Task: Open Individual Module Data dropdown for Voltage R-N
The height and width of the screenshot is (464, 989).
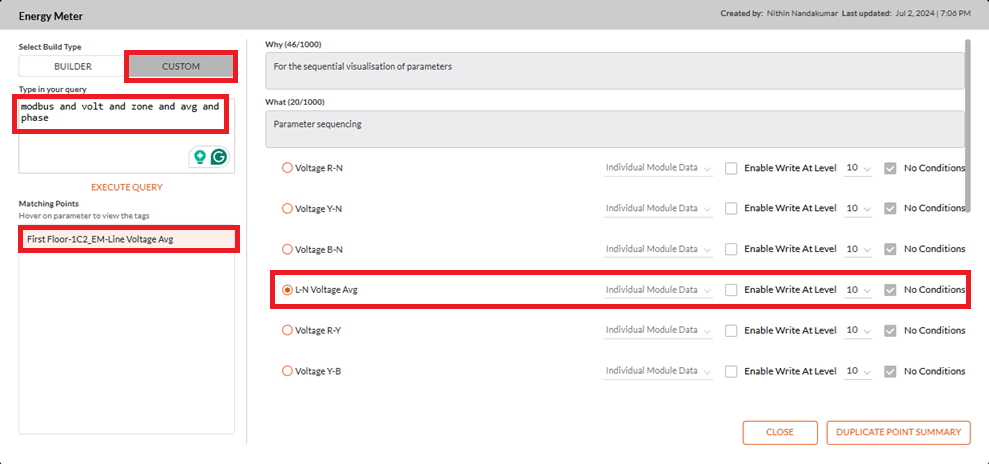Action: (658, 168)
